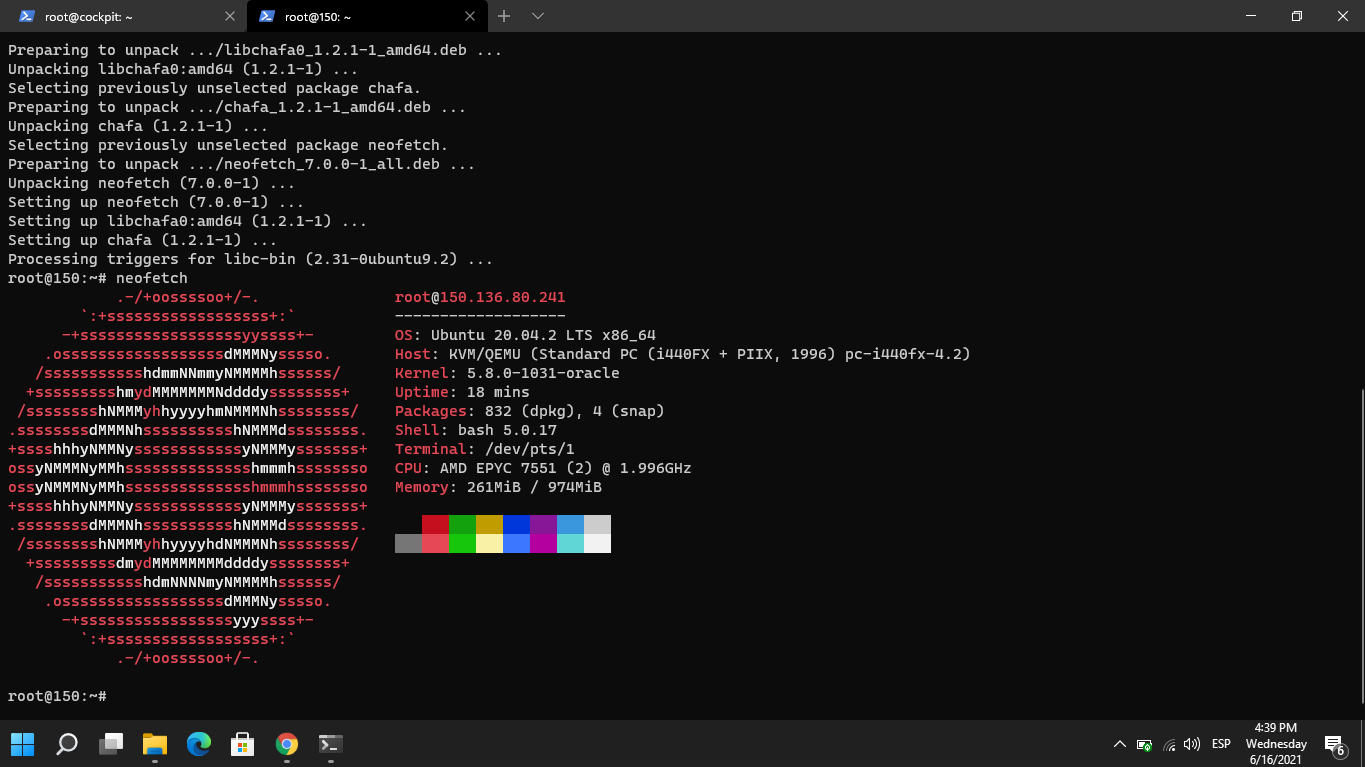Close the root@cockpit tab
Viewport: 1365px width, 767px height.
[x=229, y=16]
